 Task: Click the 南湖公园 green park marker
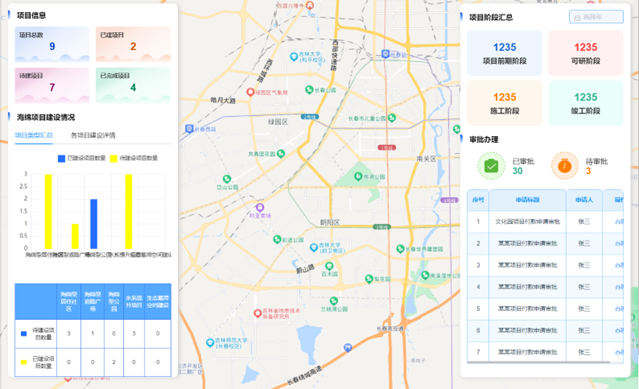point(358,176)
